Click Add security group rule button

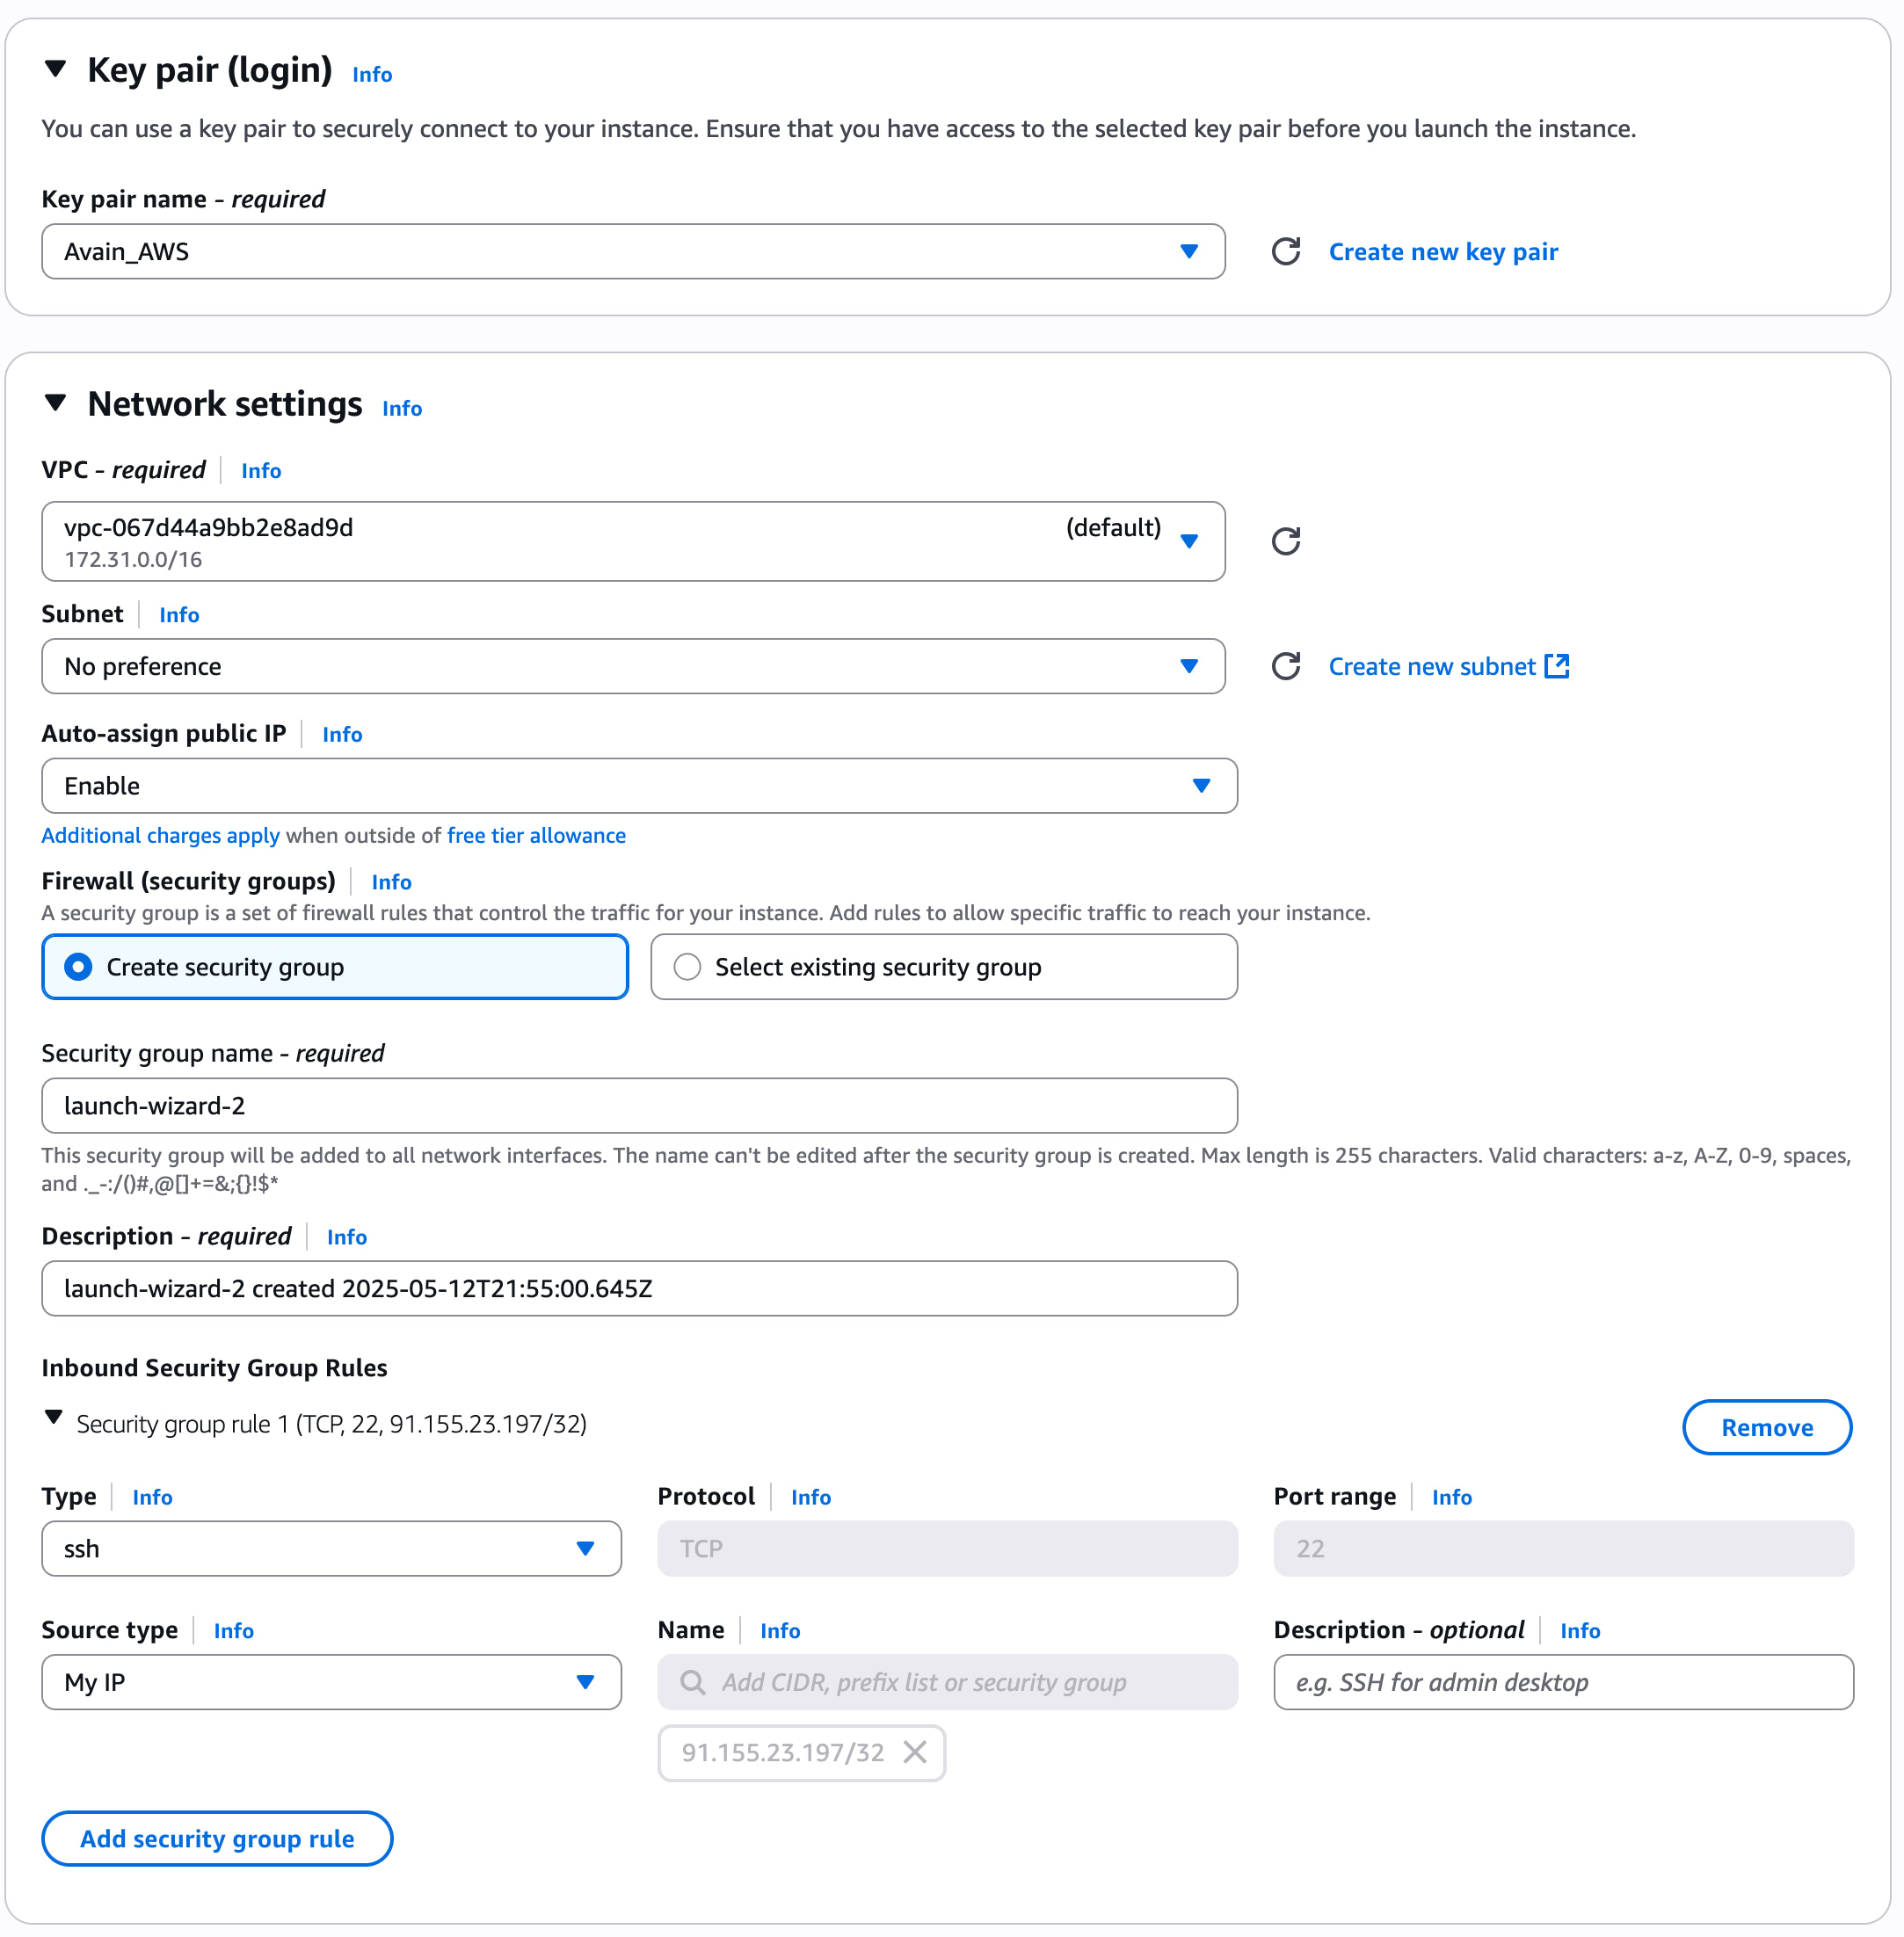(217, 1838)
